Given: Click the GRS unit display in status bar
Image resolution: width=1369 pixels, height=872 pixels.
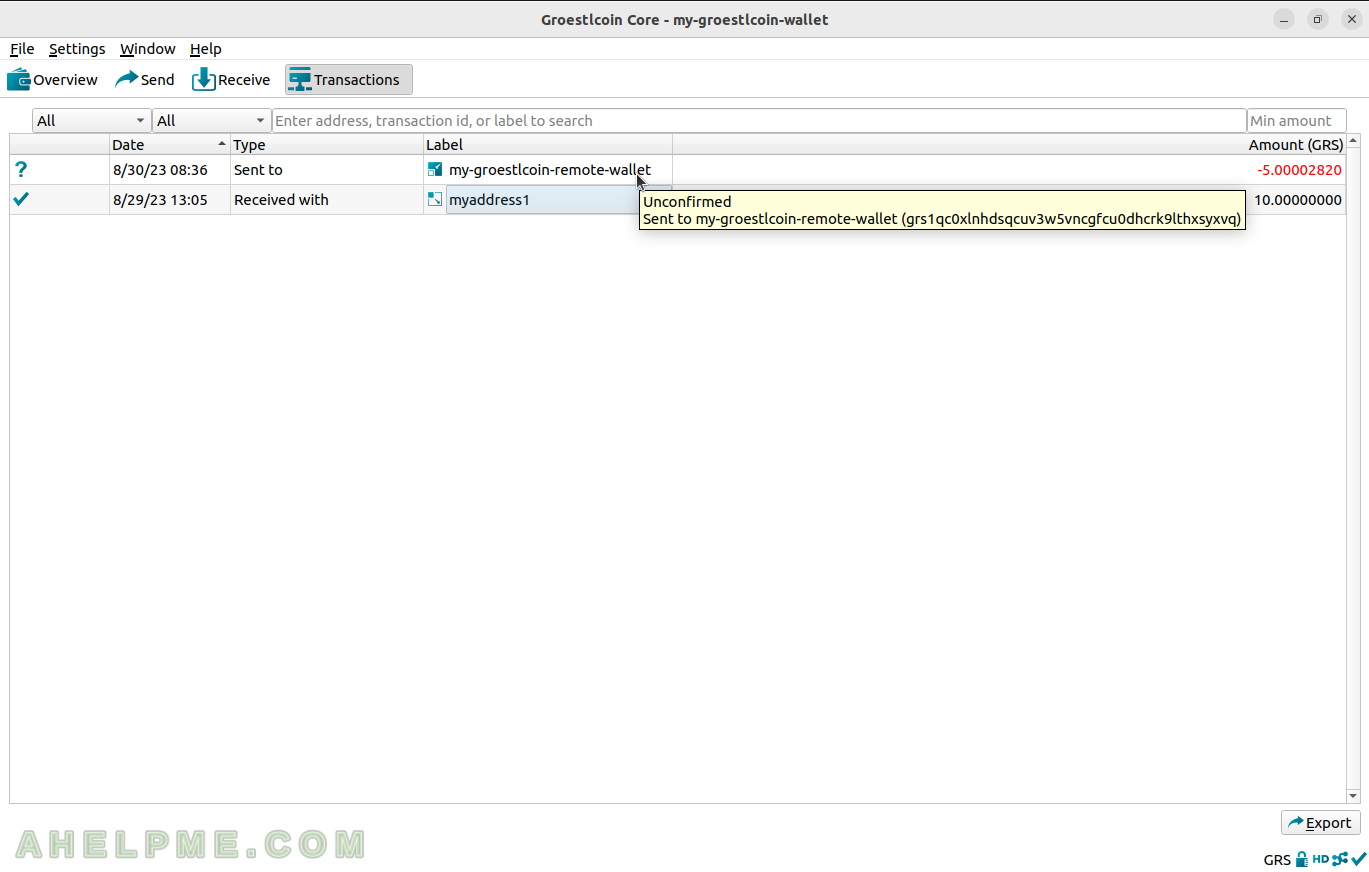Looking at the screenshot, I should 1277,860.
